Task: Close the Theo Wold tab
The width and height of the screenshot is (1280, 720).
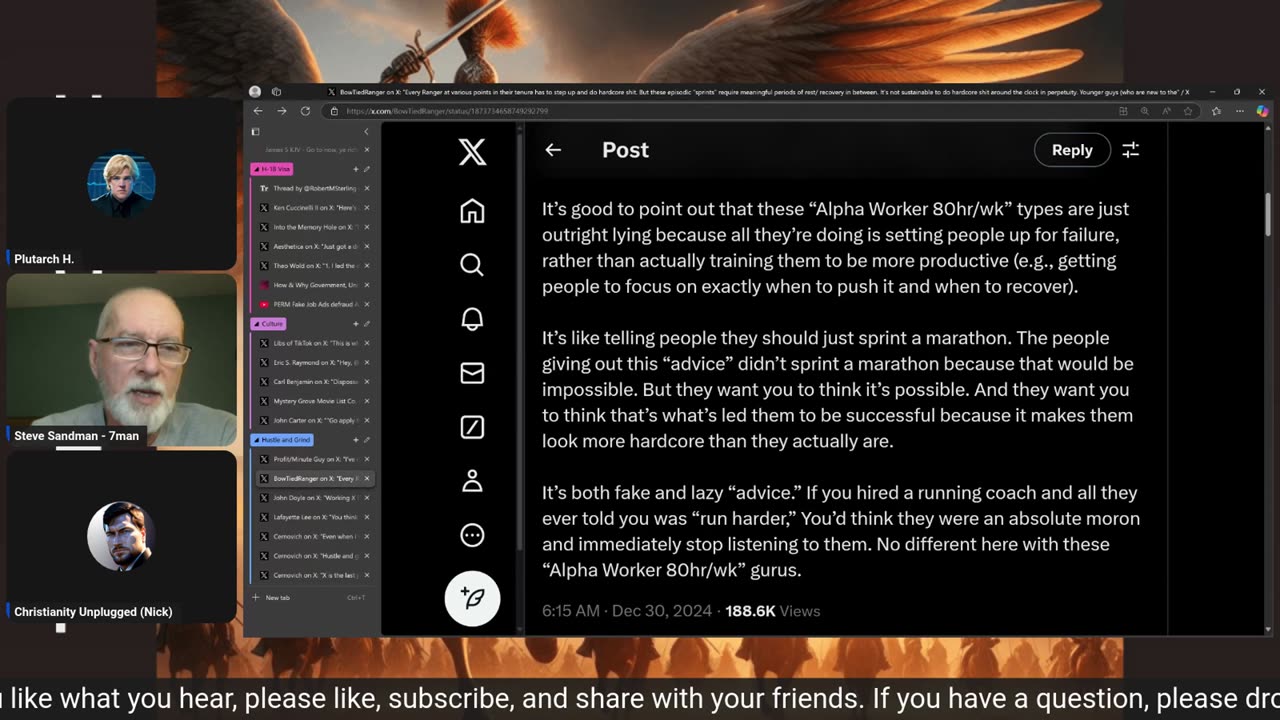Action: click(x=367, y=266)
